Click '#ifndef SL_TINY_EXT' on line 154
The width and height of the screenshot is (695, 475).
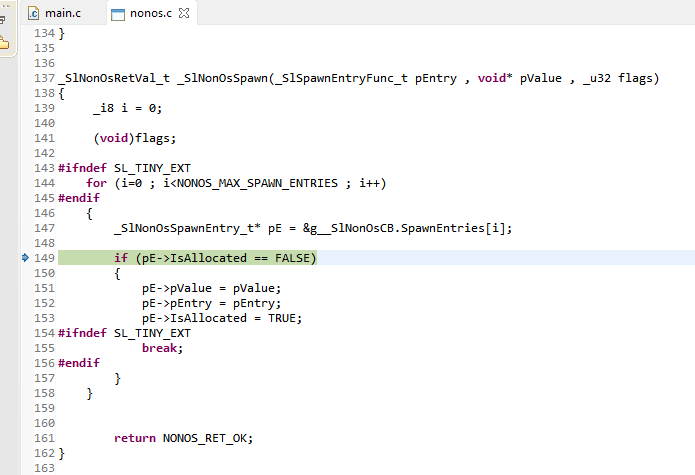(x=124, y=333)
